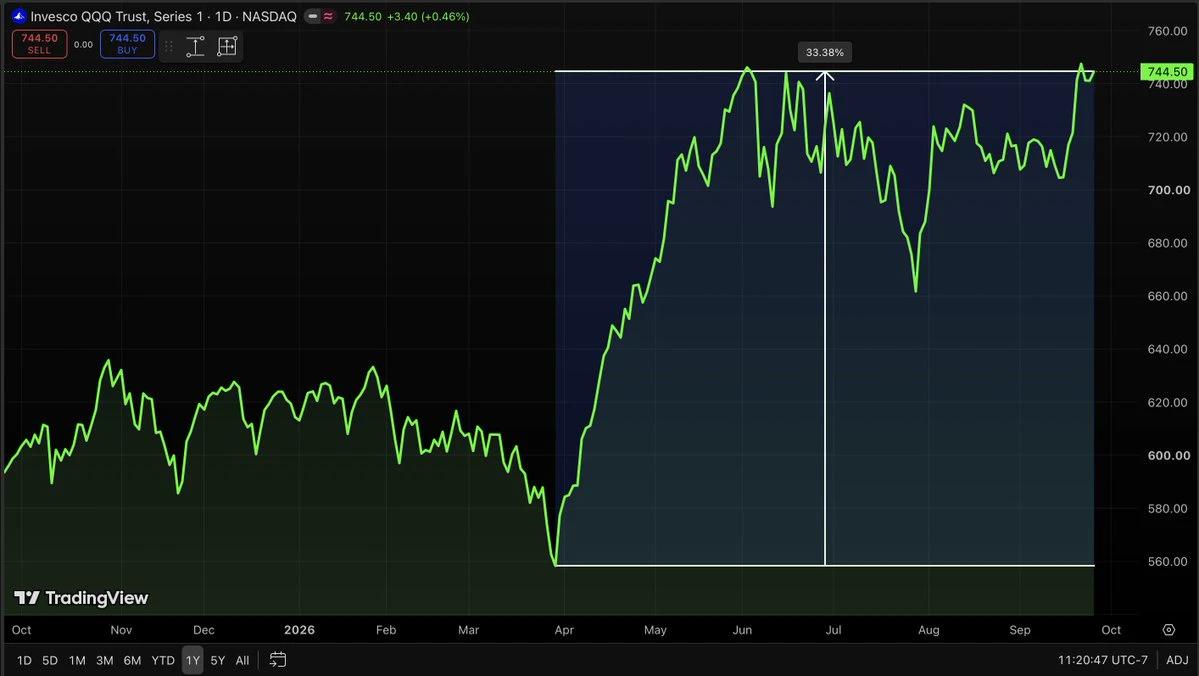1199x676 pixels.
Task: Grab the floating toolbar drag handle
Action: point(169,46)
